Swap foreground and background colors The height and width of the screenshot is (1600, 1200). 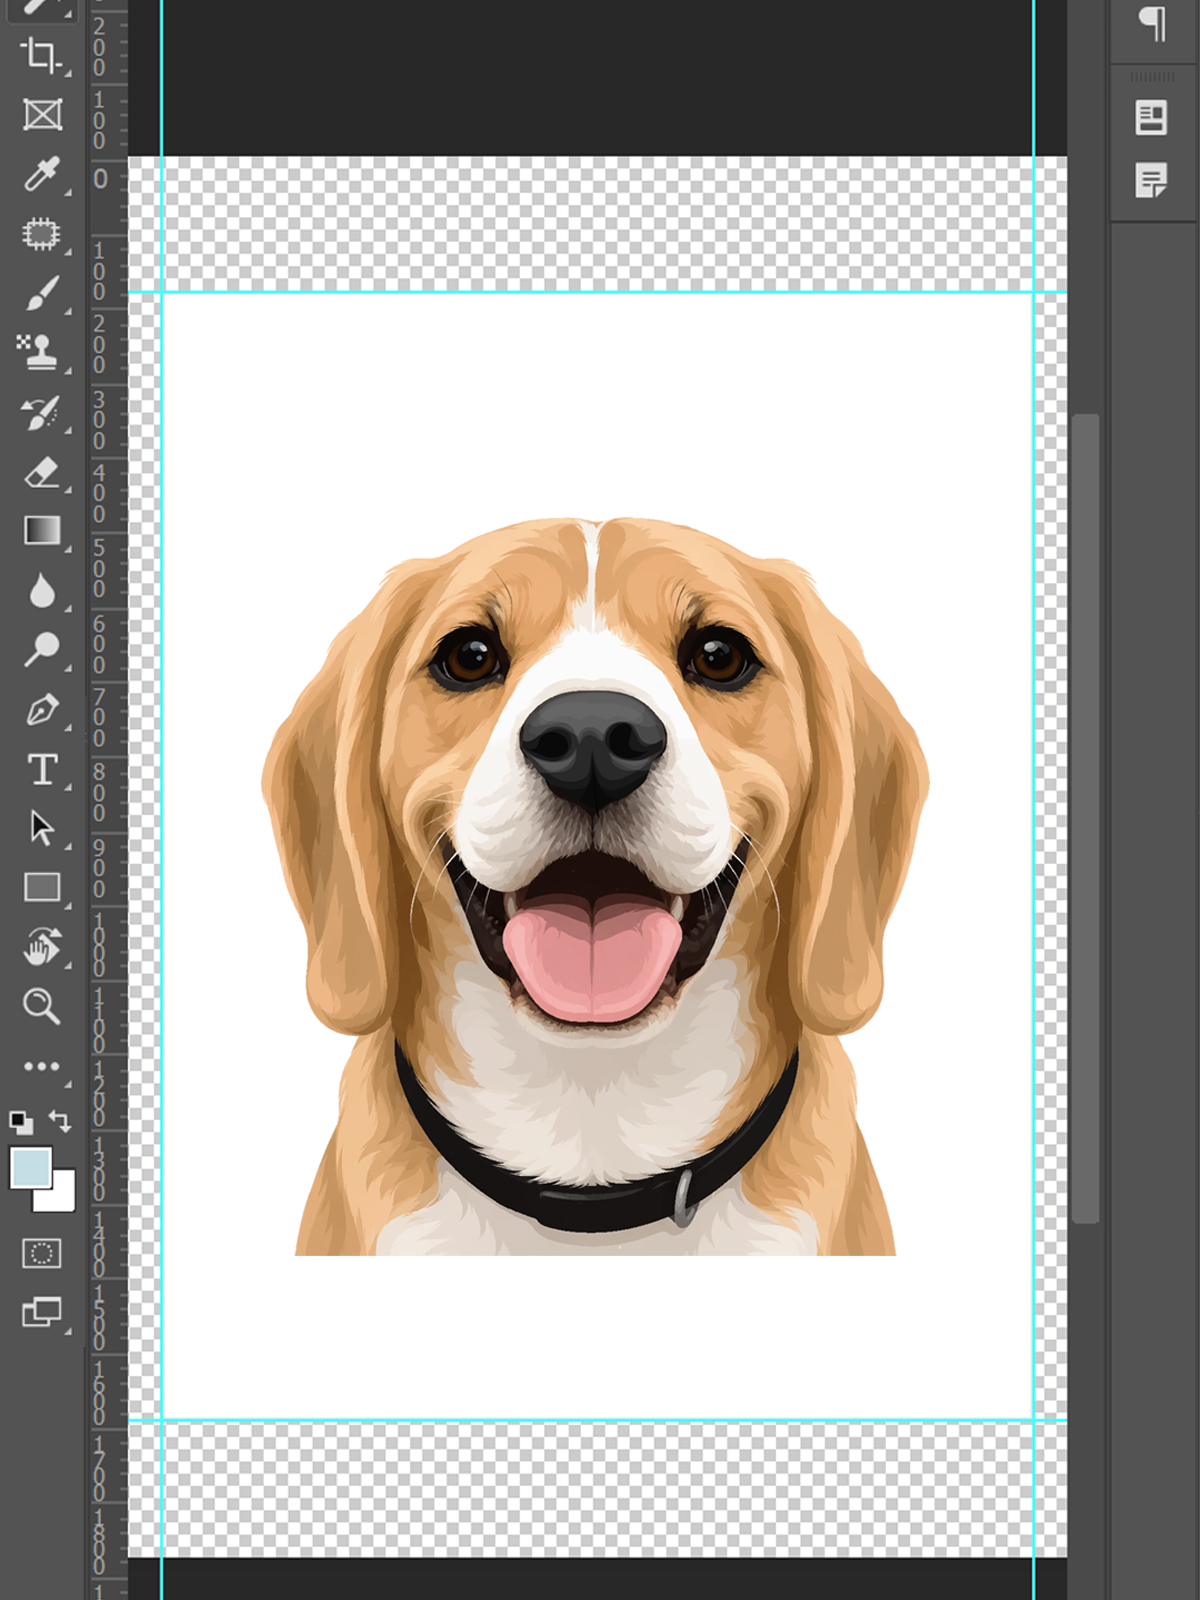pyautogui.click(x=60, y=1121)
